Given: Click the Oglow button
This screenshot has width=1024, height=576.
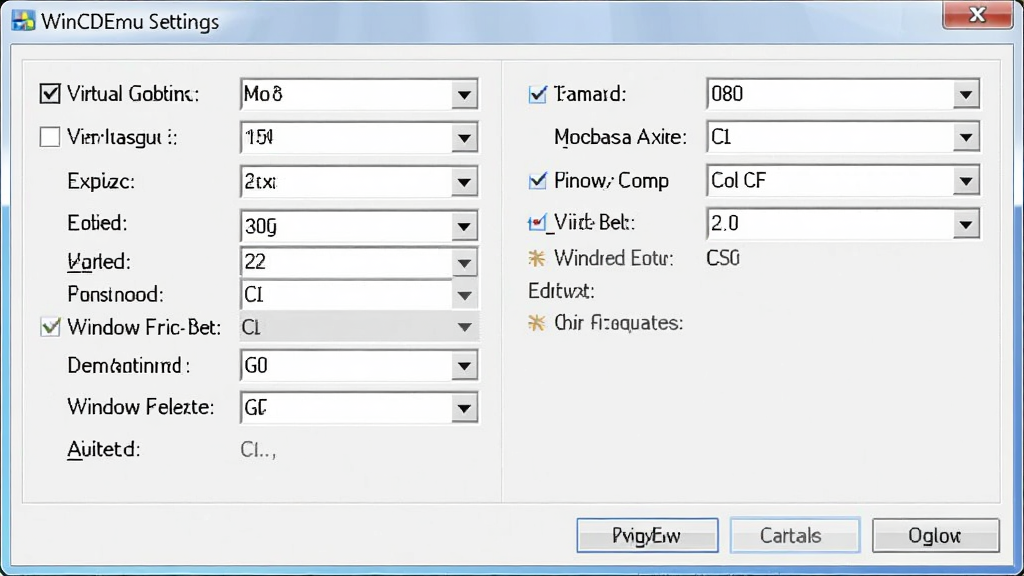Looking at the screenshot, I should (x=935, y=536).
